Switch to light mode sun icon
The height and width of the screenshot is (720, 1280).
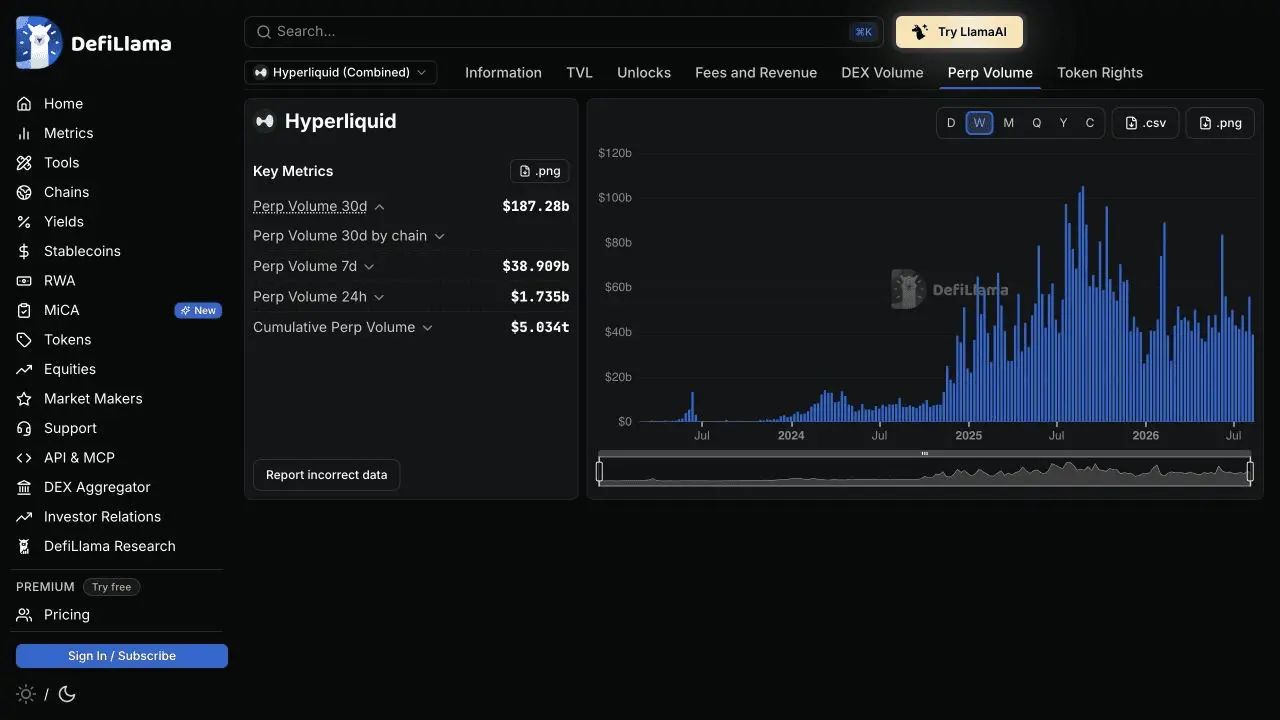click(26, 694)
